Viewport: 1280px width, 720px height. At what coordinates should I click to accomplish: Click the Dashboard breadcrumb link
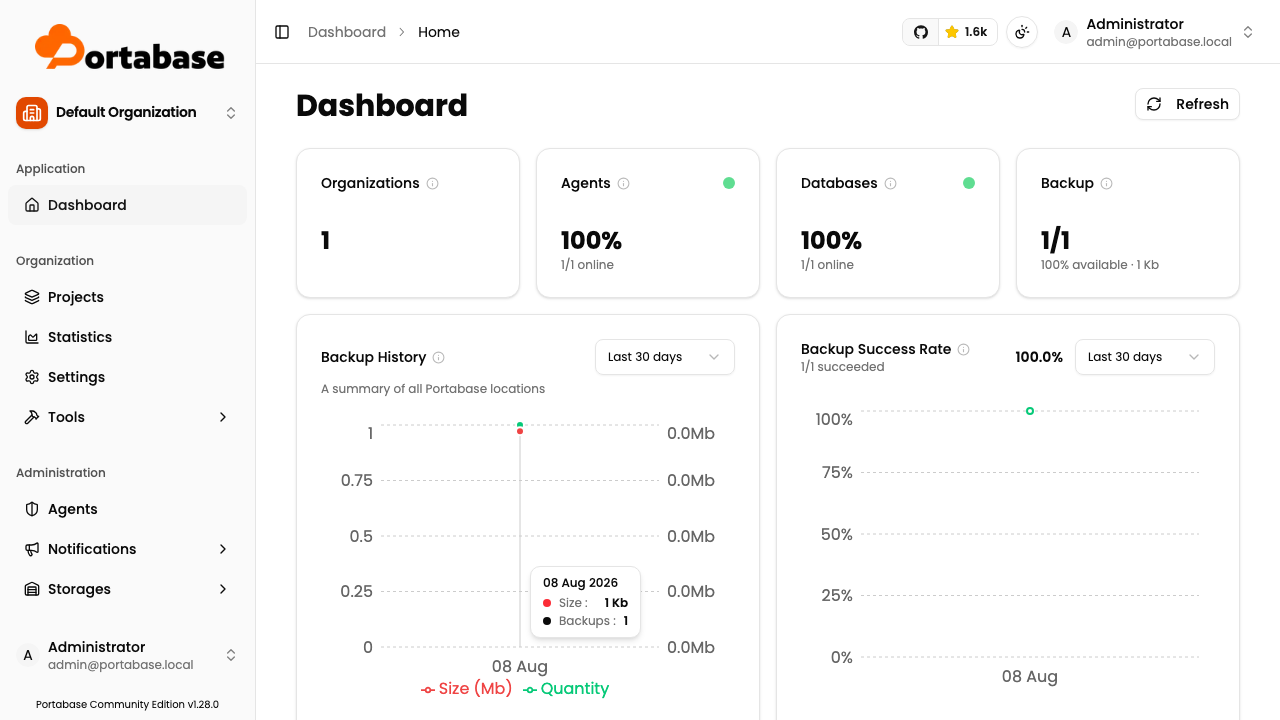(347, 32)
